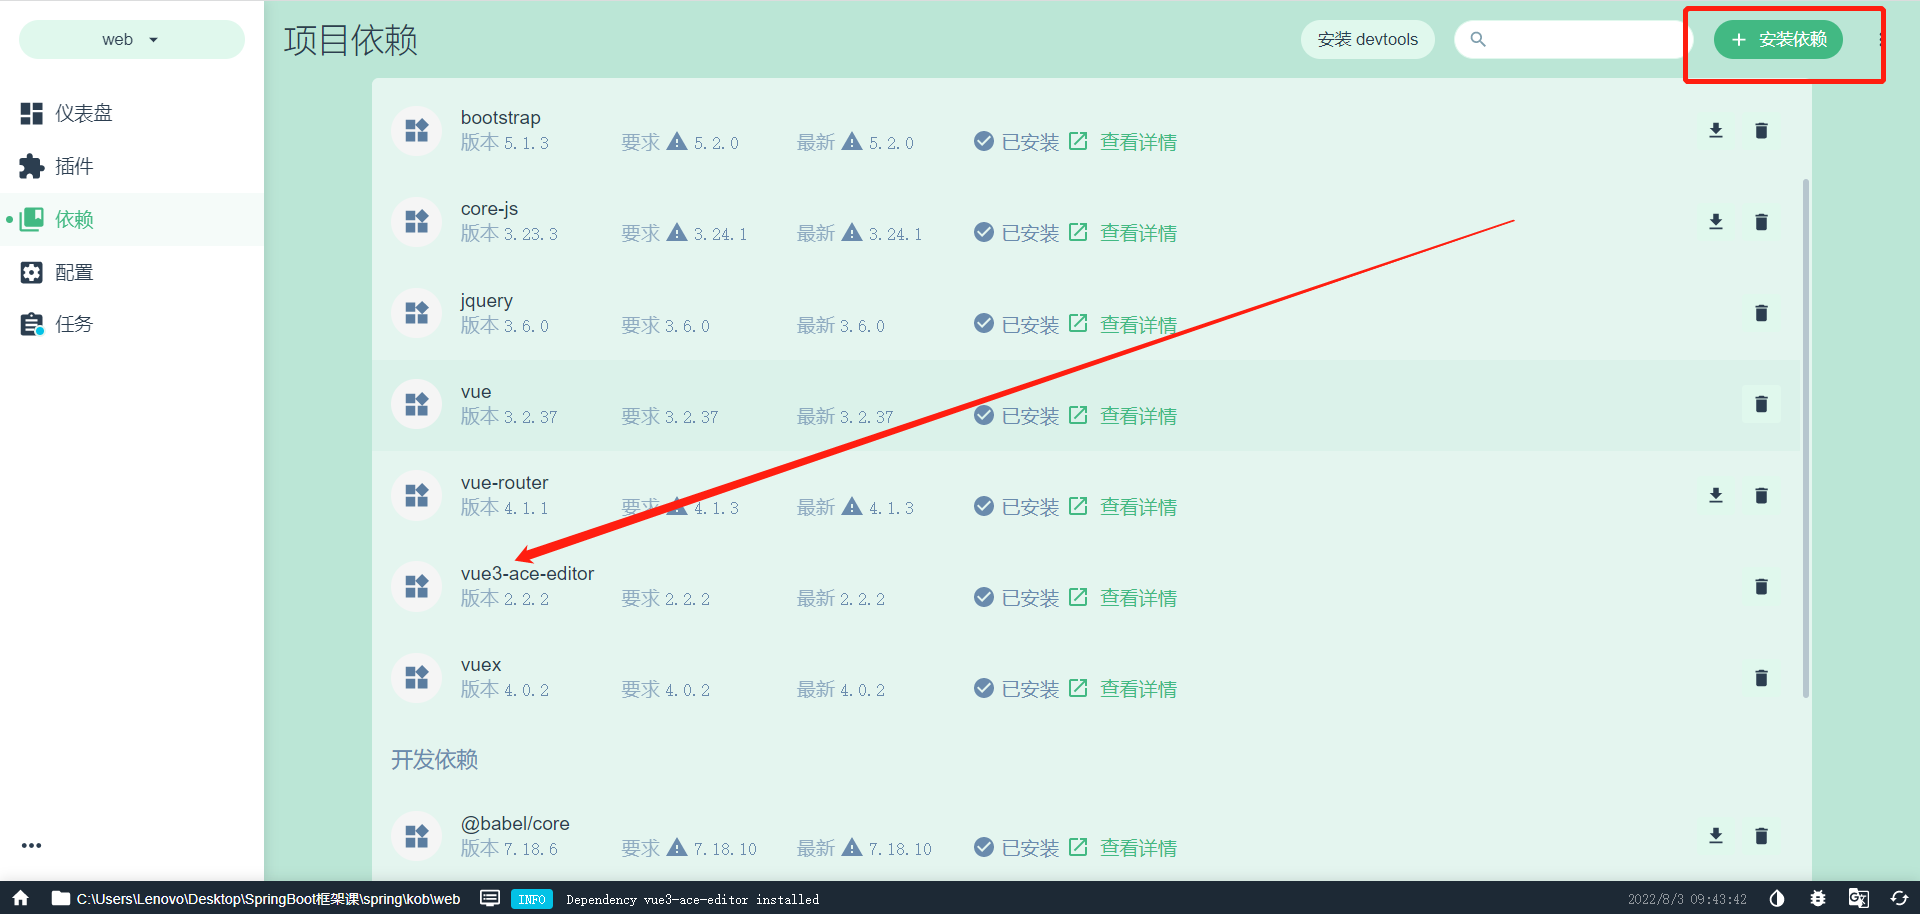The height and width of the screenshot is (914, 1920).
Task: Open the plugins (插件) panel
Action: click(x=75, y=166)
